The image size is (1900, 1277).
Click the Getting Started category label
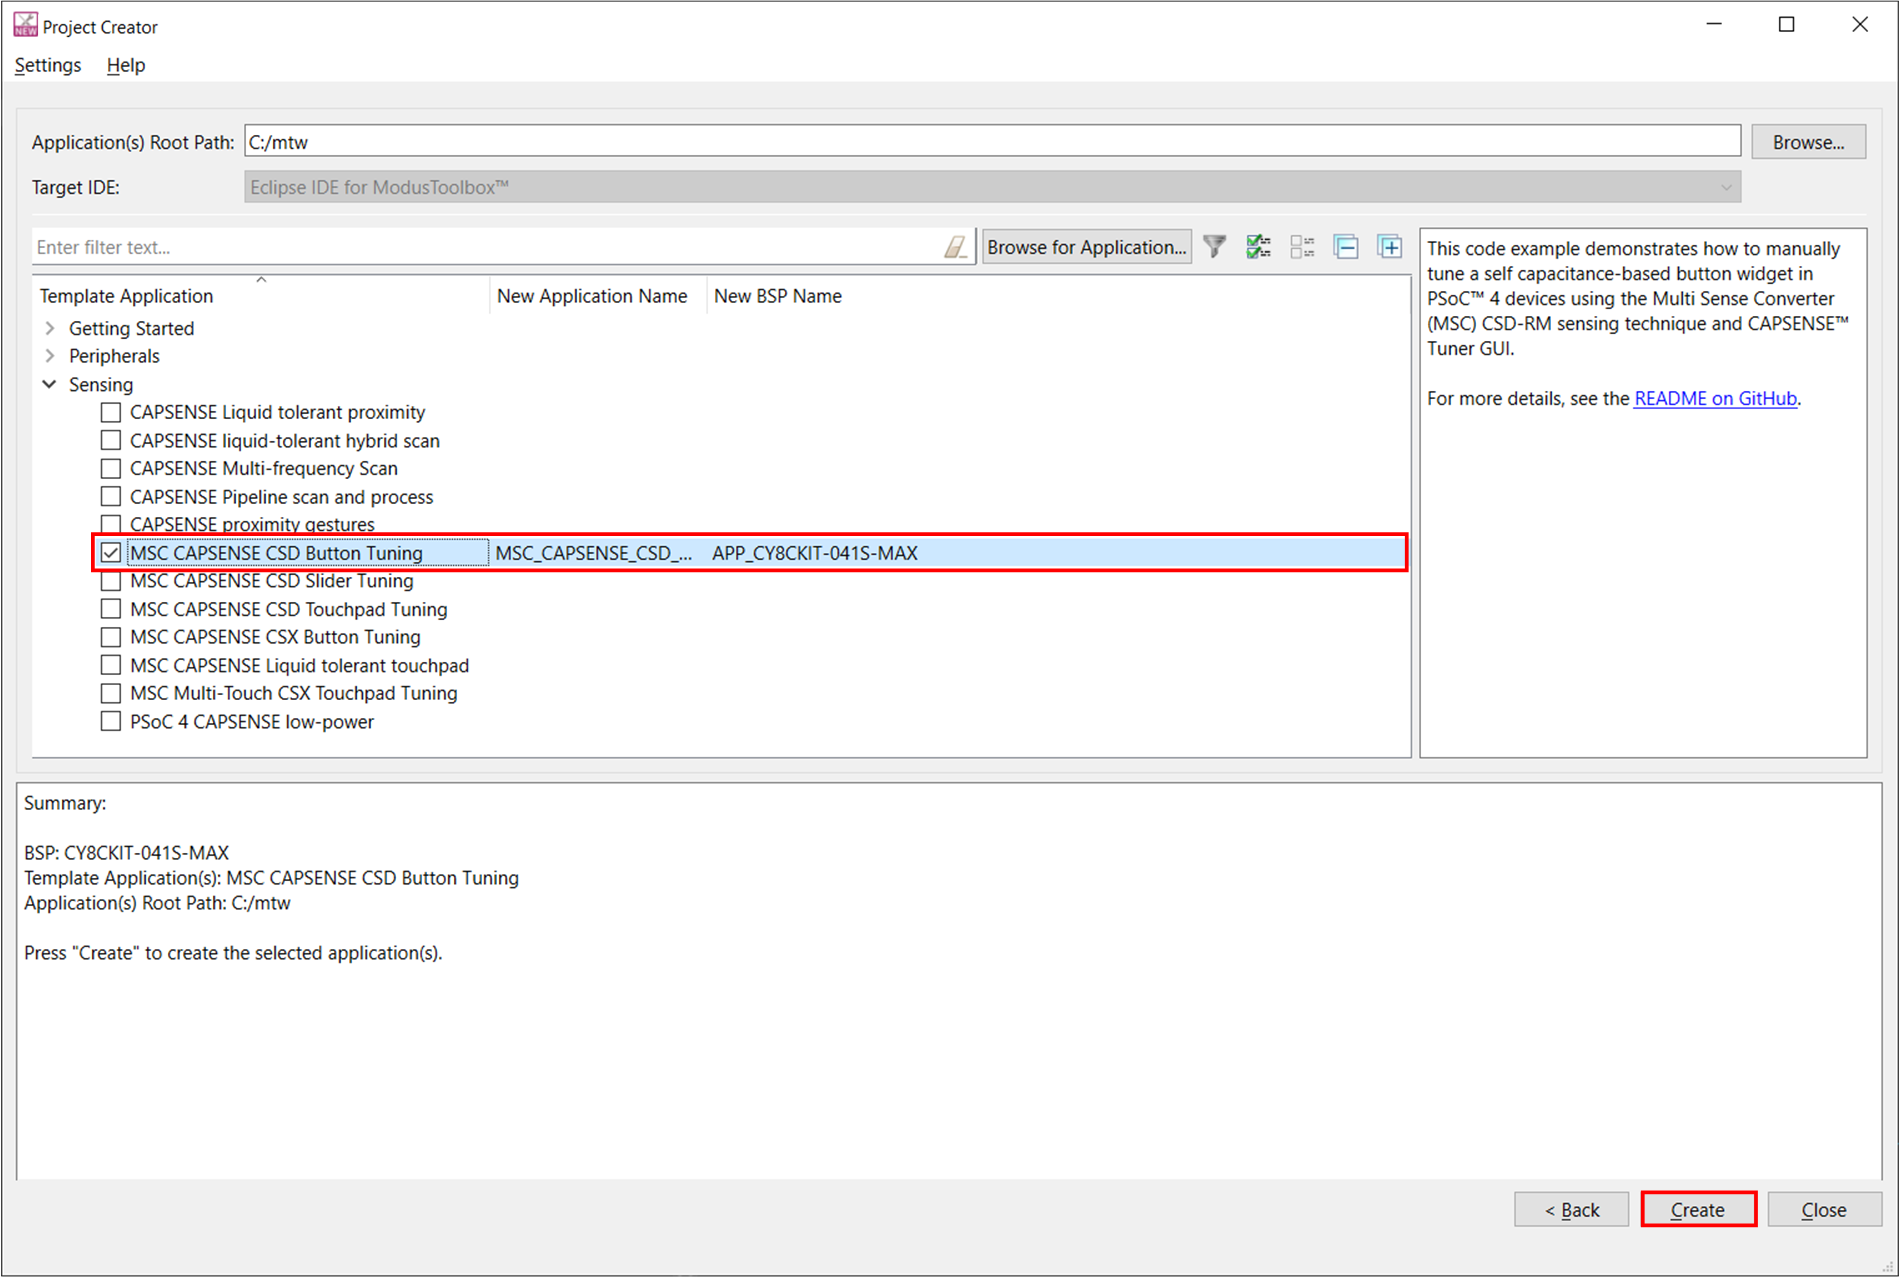(131, 328)
